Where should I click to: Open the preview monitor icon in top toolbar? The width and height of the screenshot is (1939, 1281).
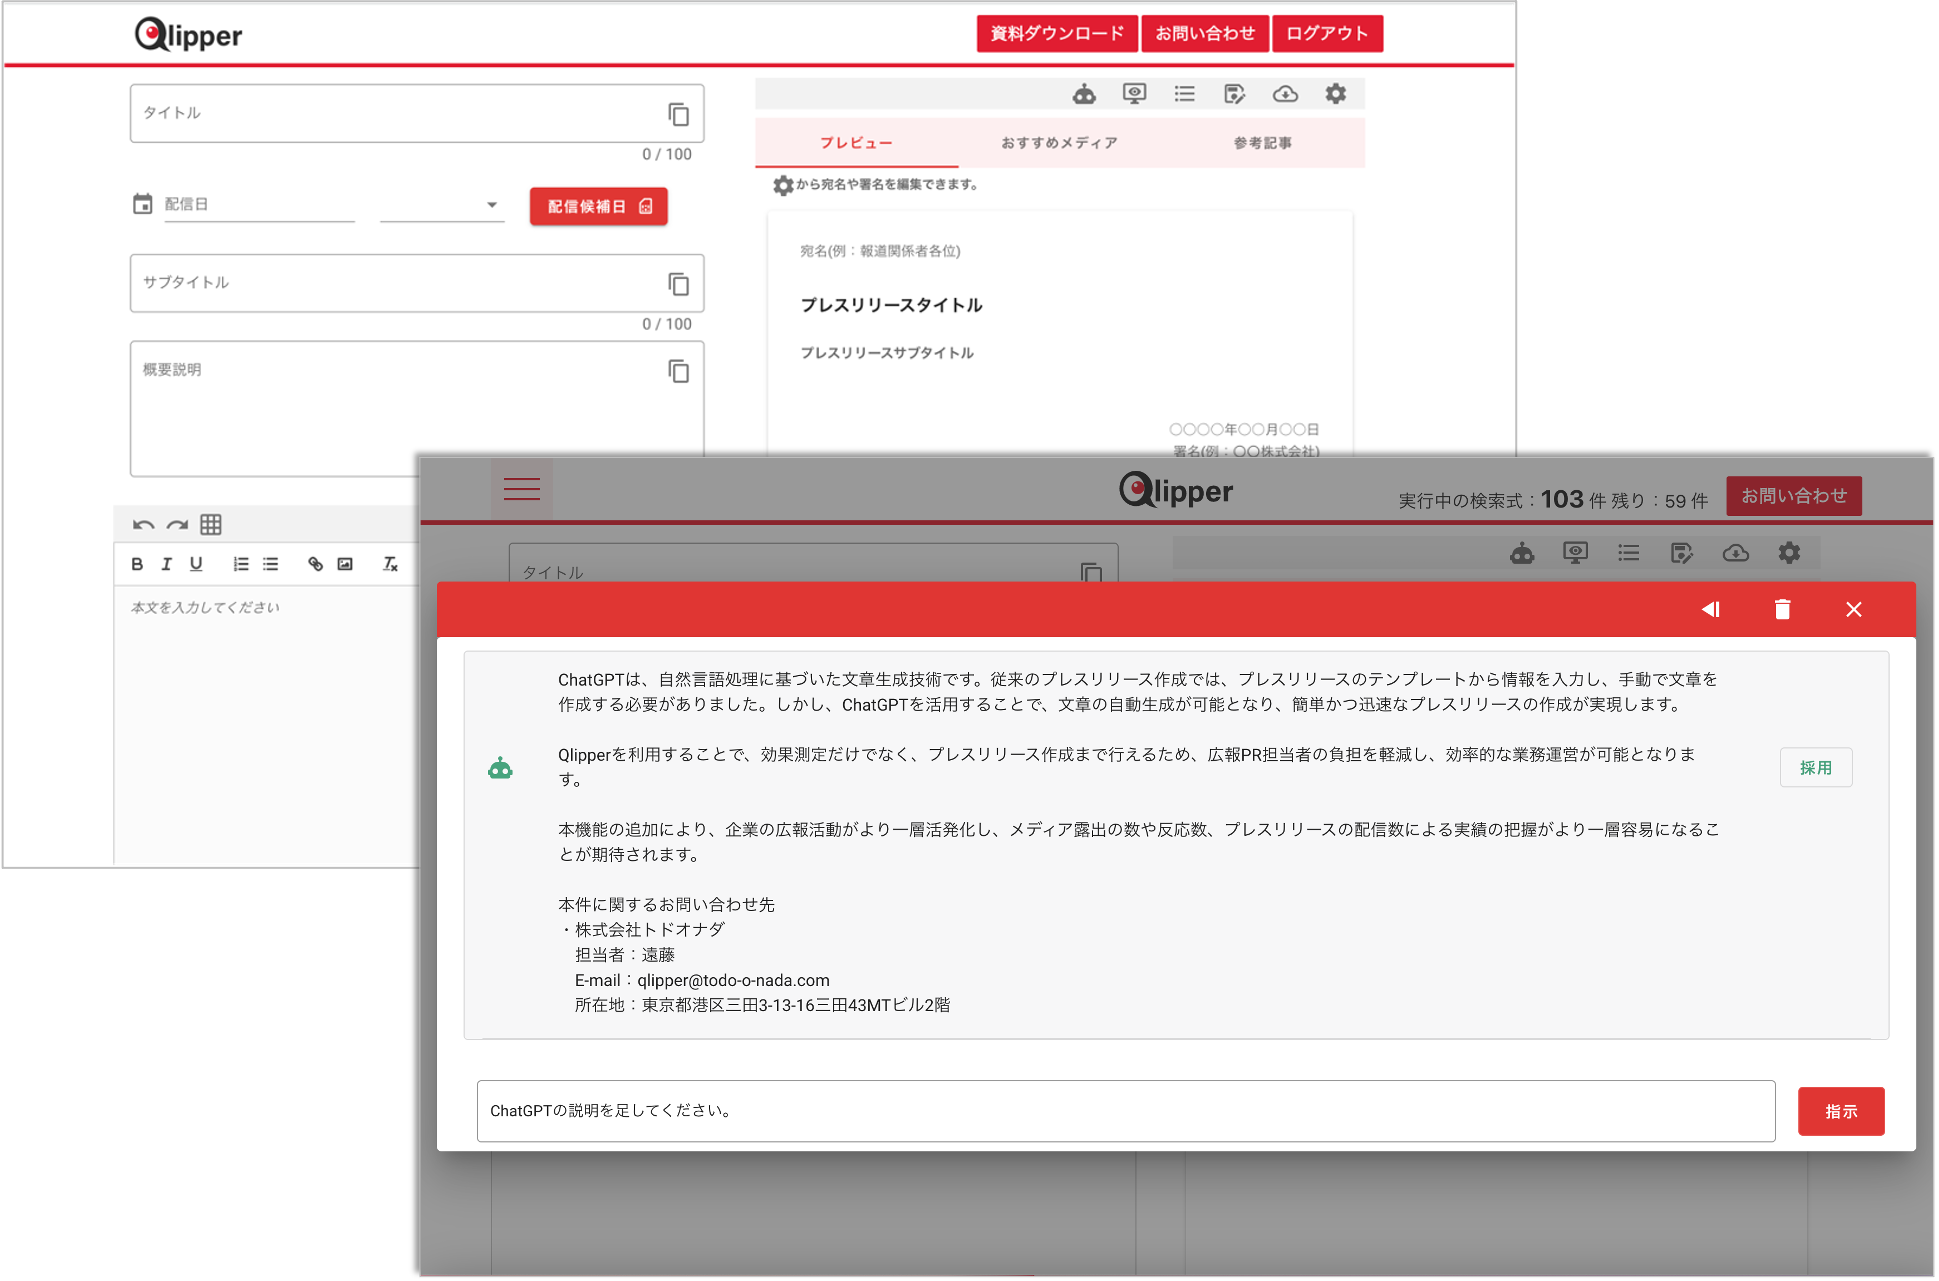(x=1134, y=94)
